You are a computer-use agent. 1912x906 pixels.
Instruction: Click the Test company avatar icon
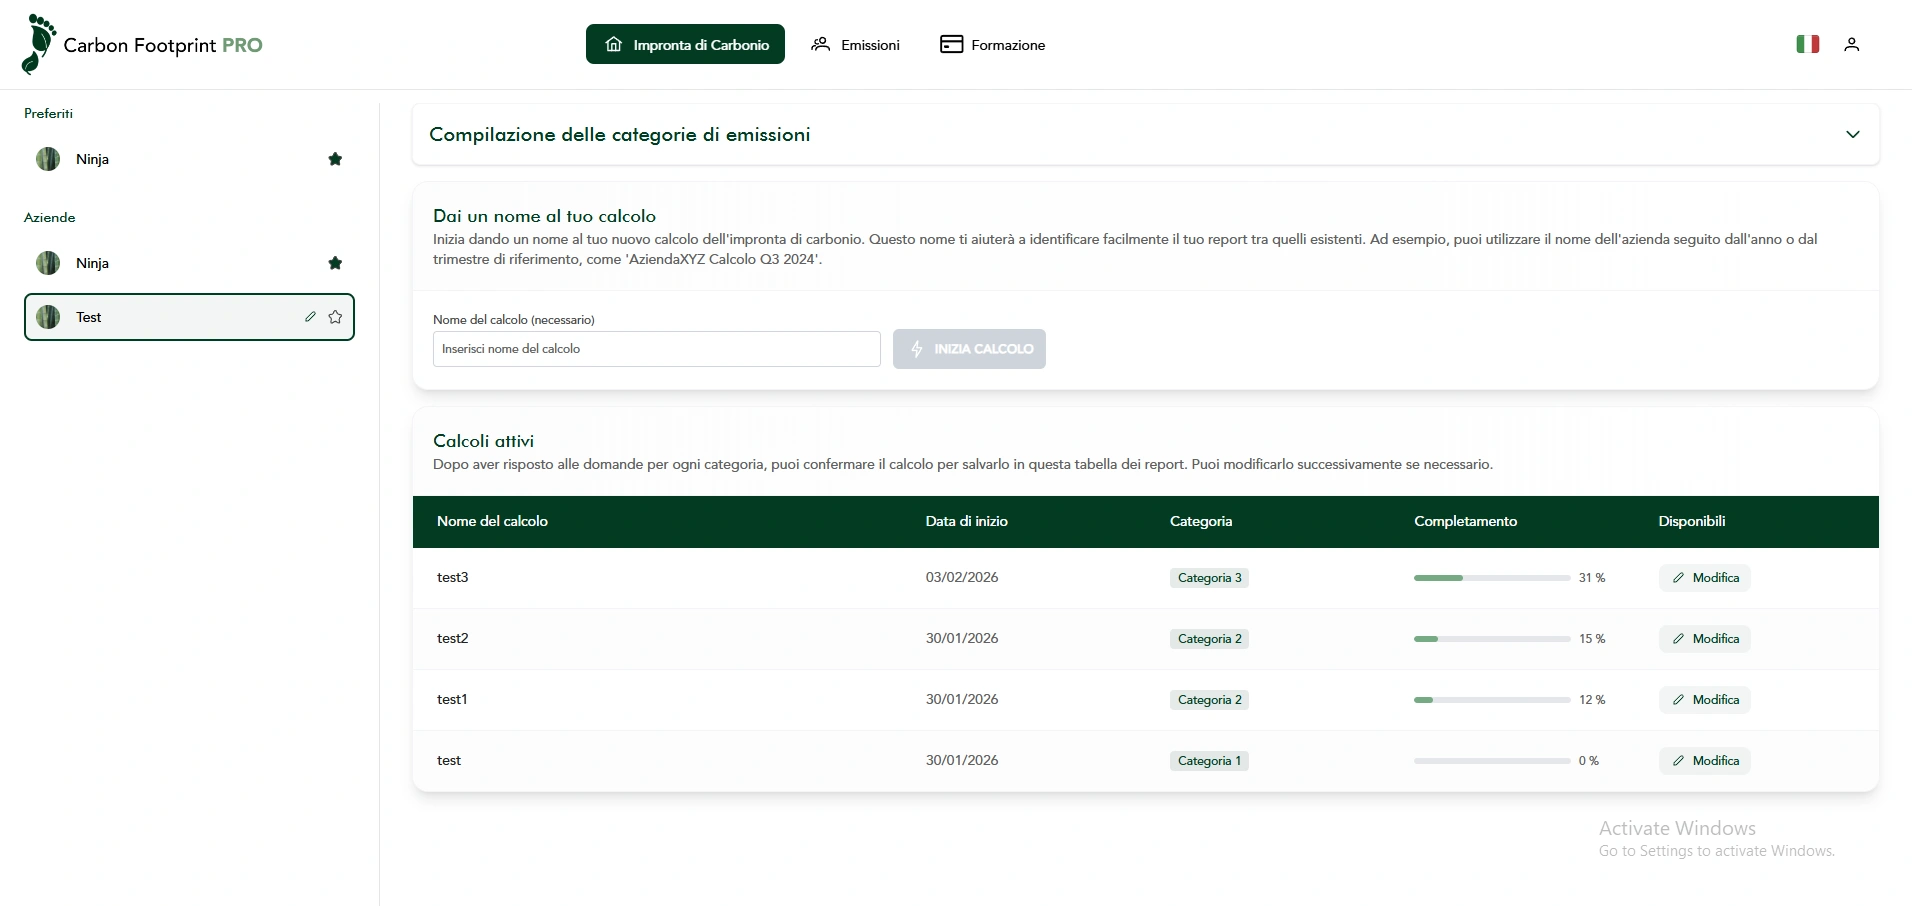coord(48,317)
